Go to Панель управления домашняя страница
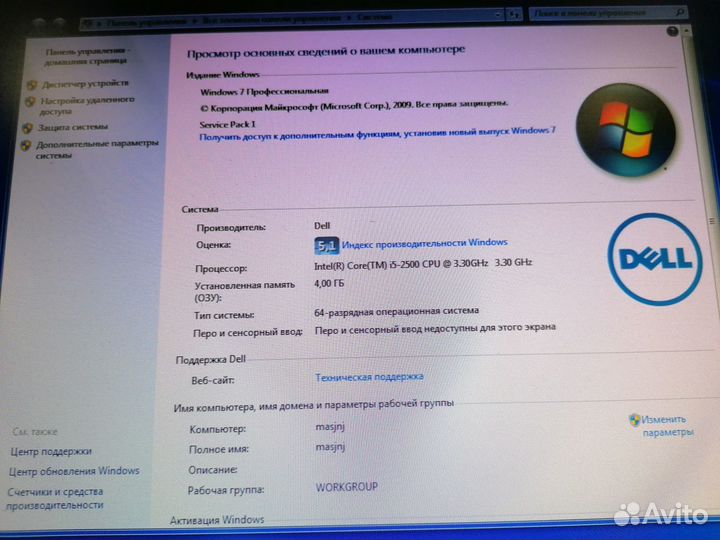 coord(87,56)
